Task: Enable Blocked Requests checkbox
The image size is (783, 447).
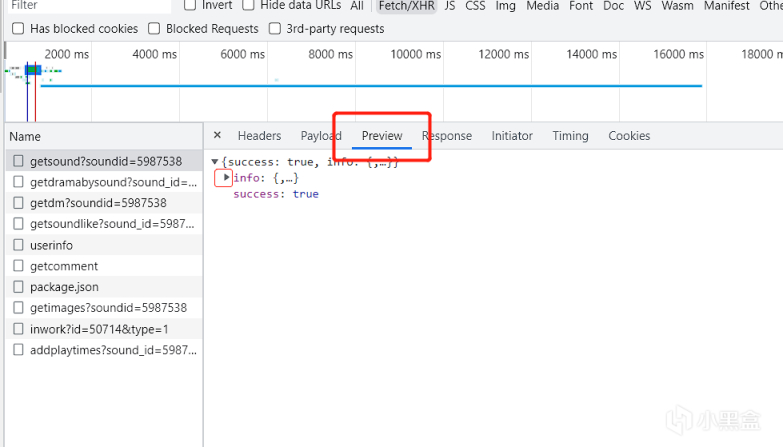Action: click(154, 28)
